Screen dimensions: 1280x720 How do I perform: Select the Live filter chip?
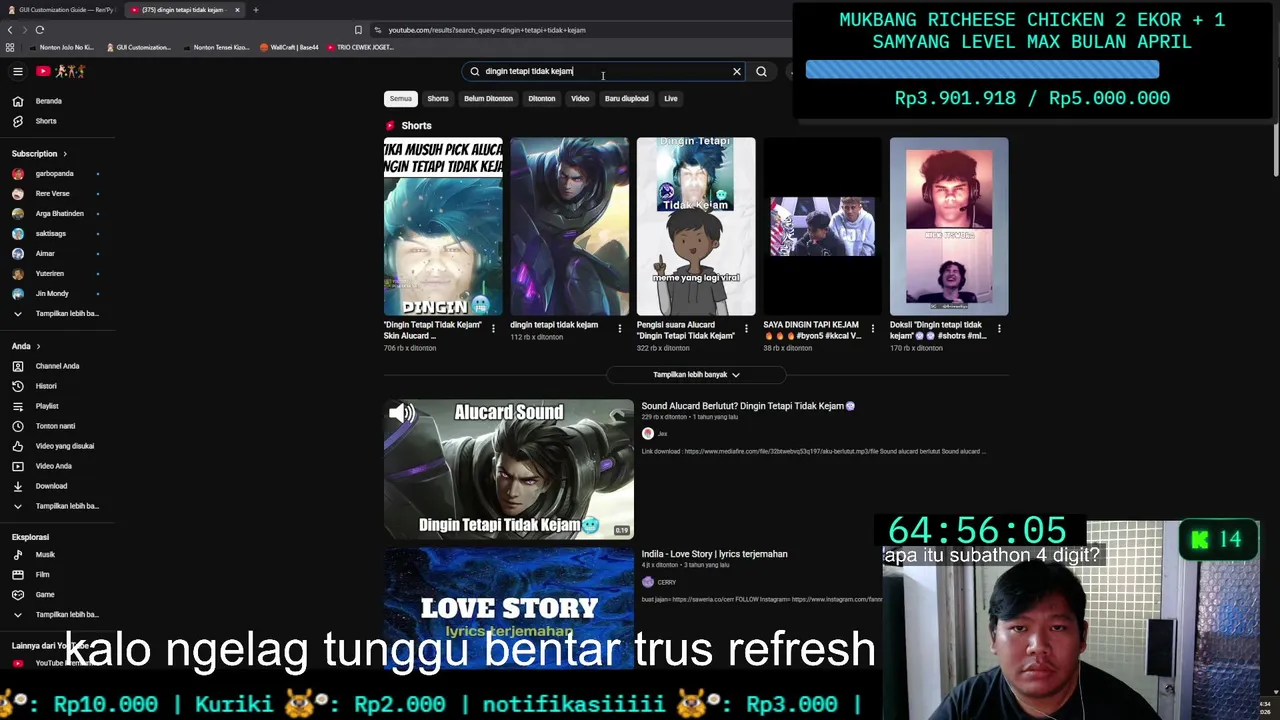(671, 99)
